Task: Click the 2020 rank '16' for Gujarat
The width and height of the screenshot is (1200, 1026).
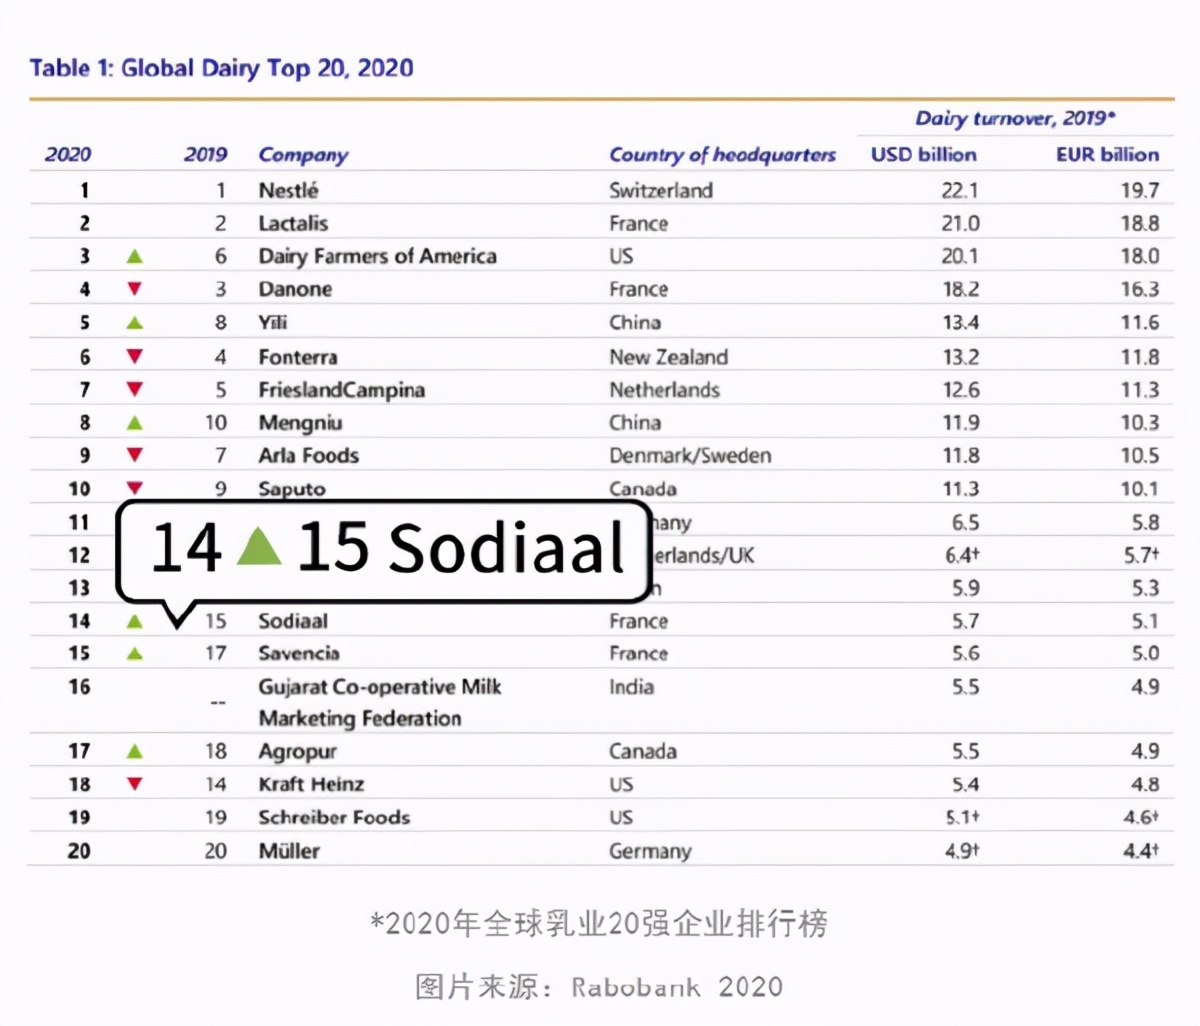Action: click(79, 687)
